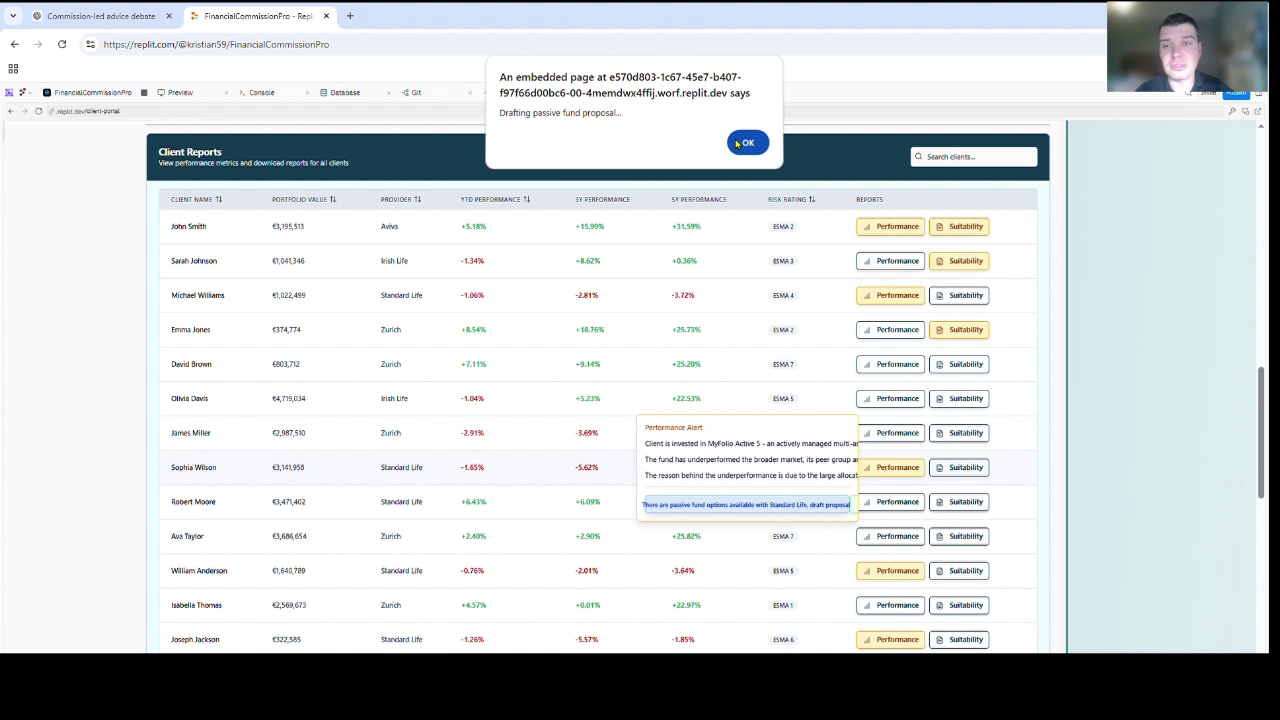Open a new browser tab
Image resolution: width=1280 pixels, height=720 pixels.
pos(350,16)
